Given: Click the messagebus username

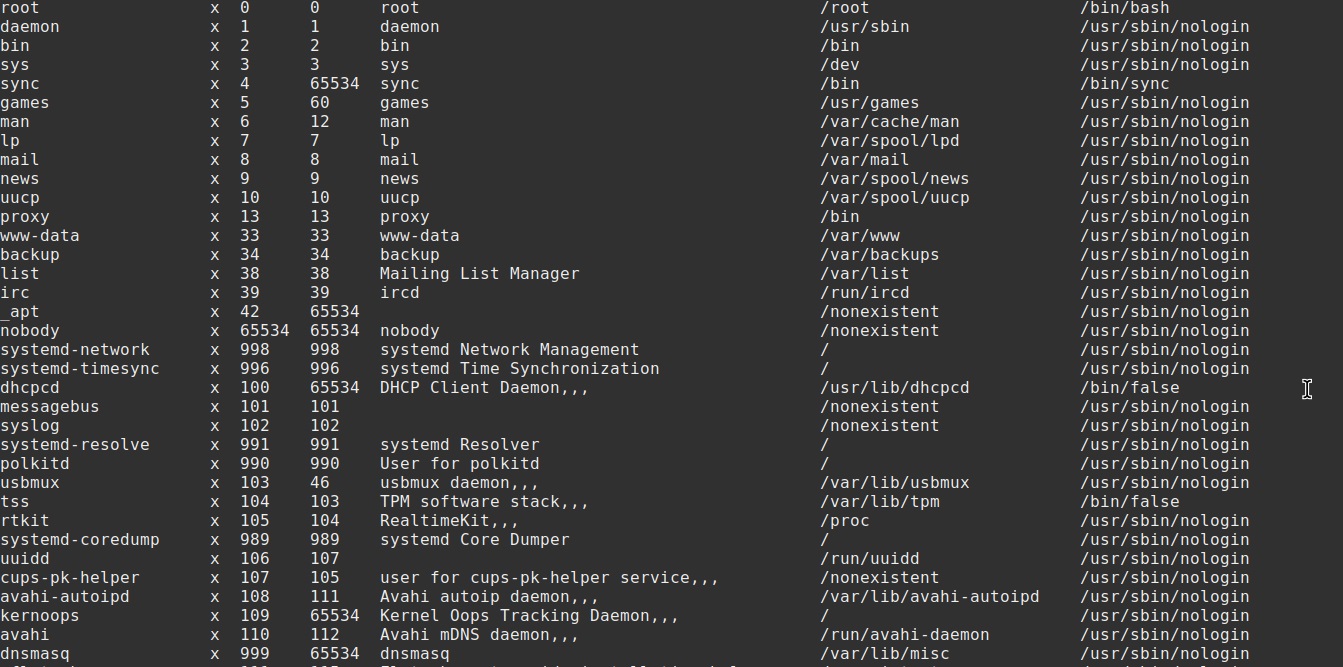Looking at the screenshot, I should (x=50, y=407).
